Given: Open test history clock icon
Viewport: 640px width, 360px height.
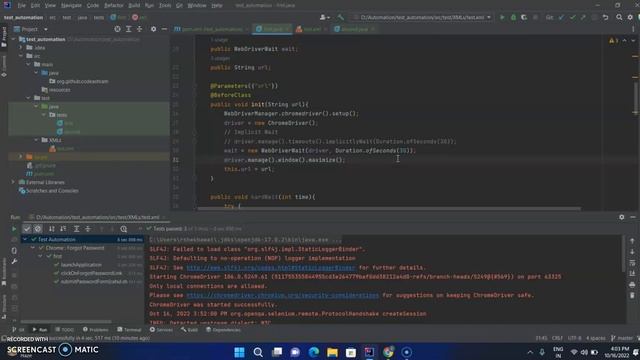Looking at the screenshot, I should 124,229.
